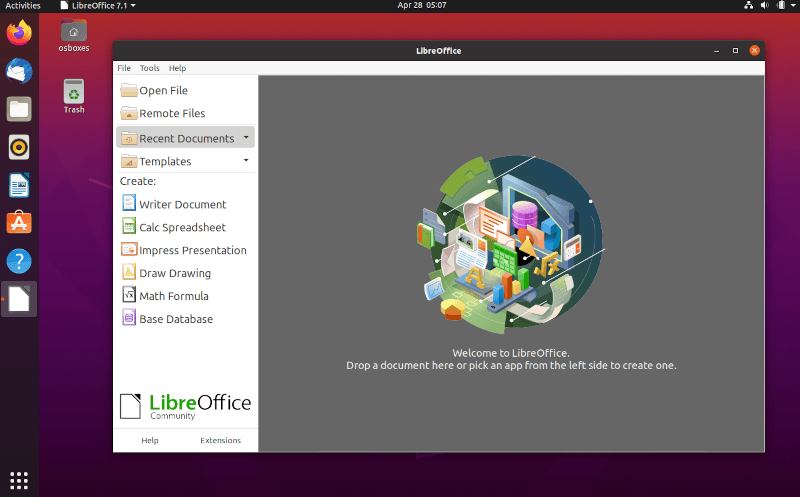Expand the Recent Documents dropdown arrow
The image size is (800, 497).
246,137
